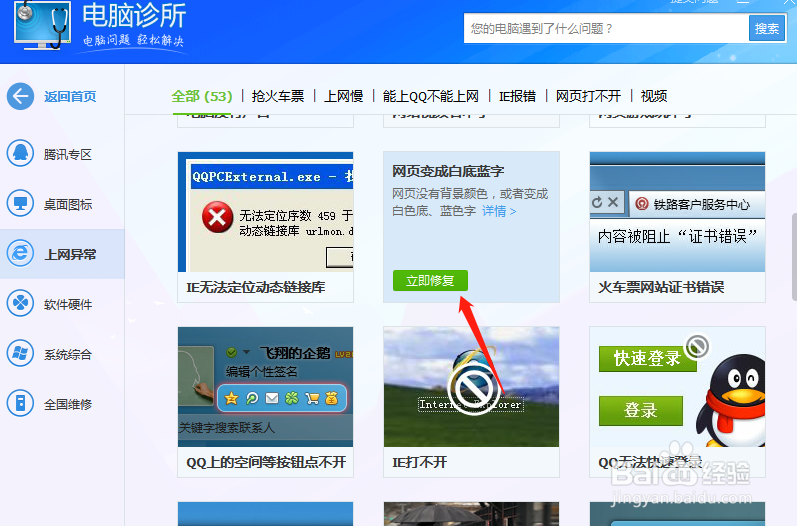This screenshot has width=797, height=526.
Task: Switch to the 网页打不开 tab
Action: [588, 96]
